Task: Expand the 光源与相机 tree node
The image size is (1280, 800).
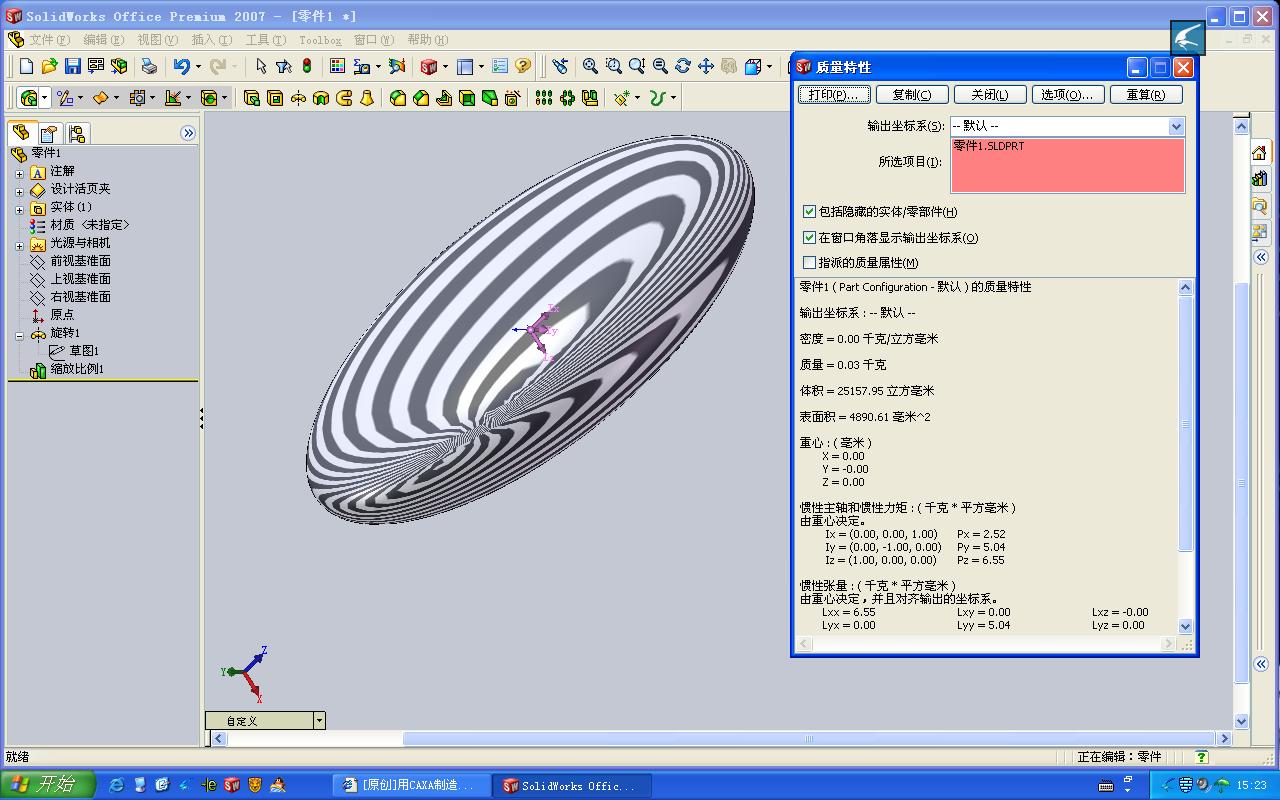Action: click(x=19, y=245)
